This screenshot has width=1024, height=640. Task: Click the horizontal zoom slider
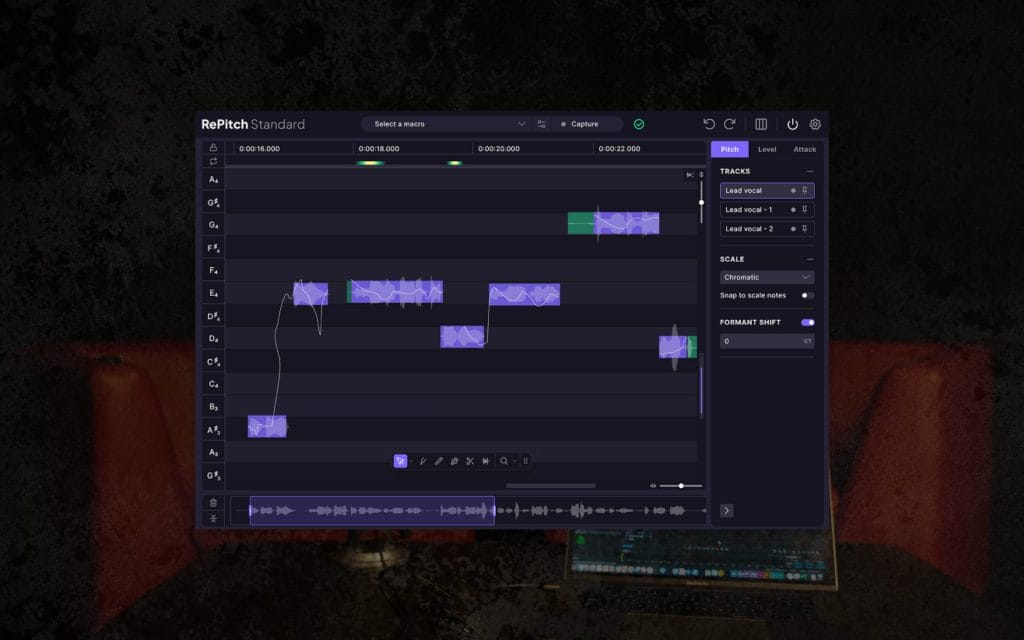pos(680,486)
